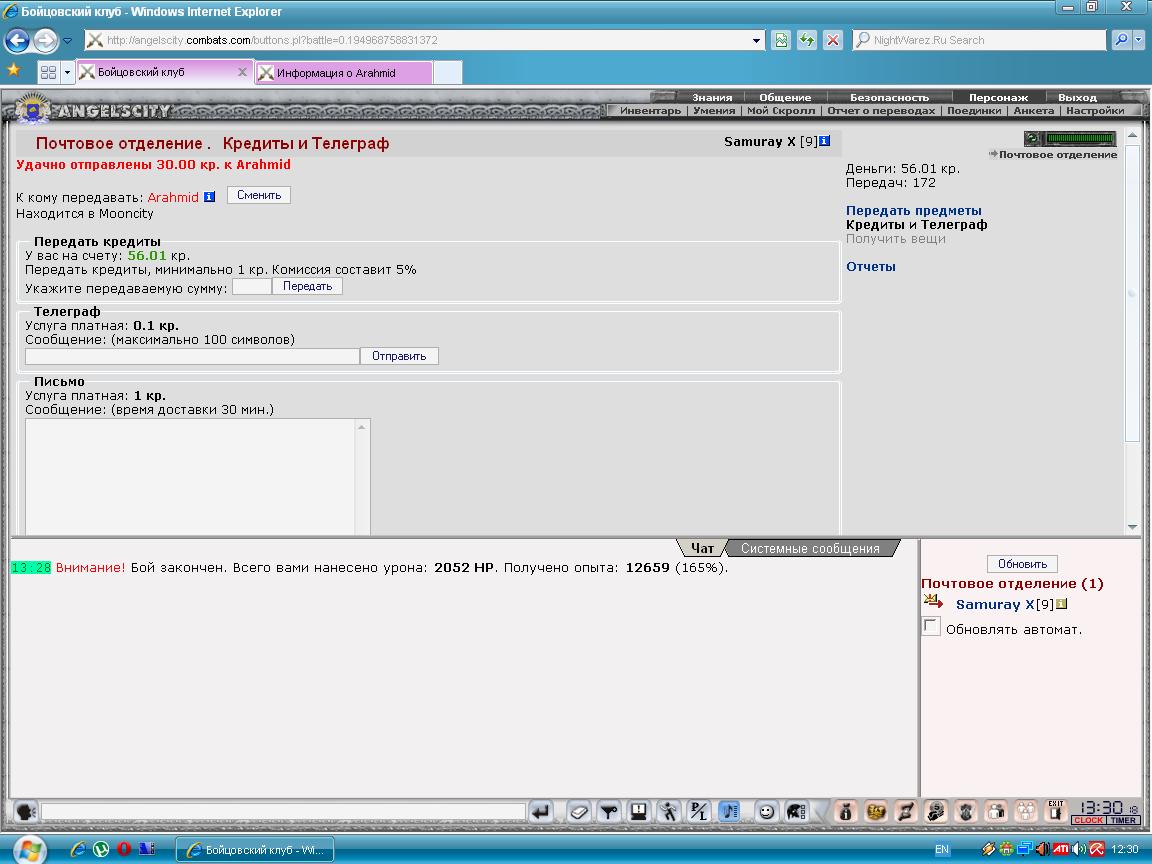The width and height of the screenshot is (1152, 864).
Task: Open the smiley emoticons icon
Action: point(766,812)
